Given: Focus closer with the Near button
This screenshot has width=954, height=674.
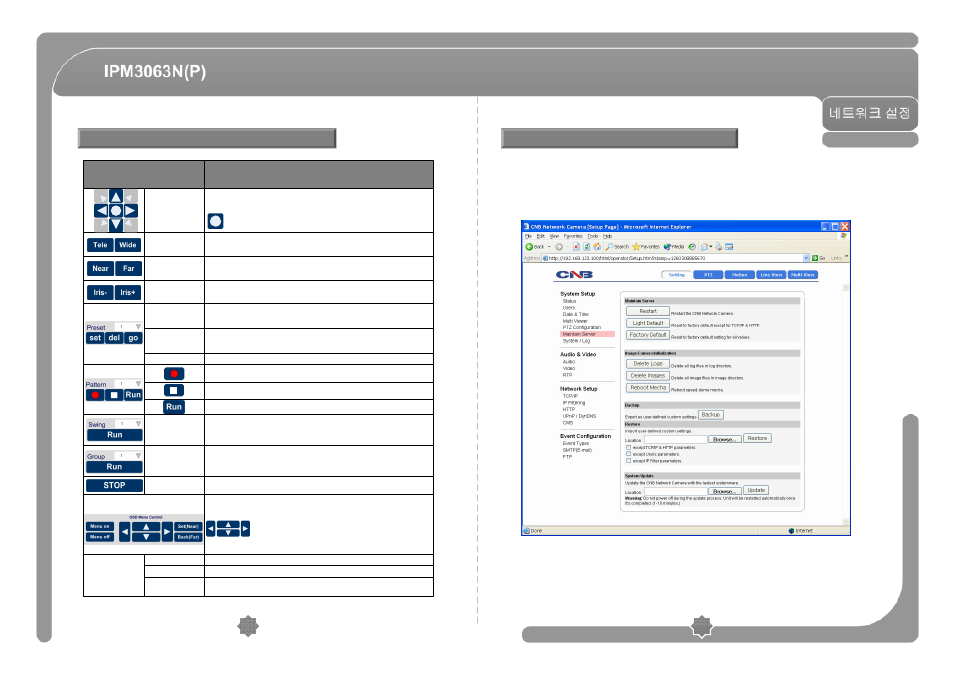Looking at the screenshot, I should (x=100, y=268).
